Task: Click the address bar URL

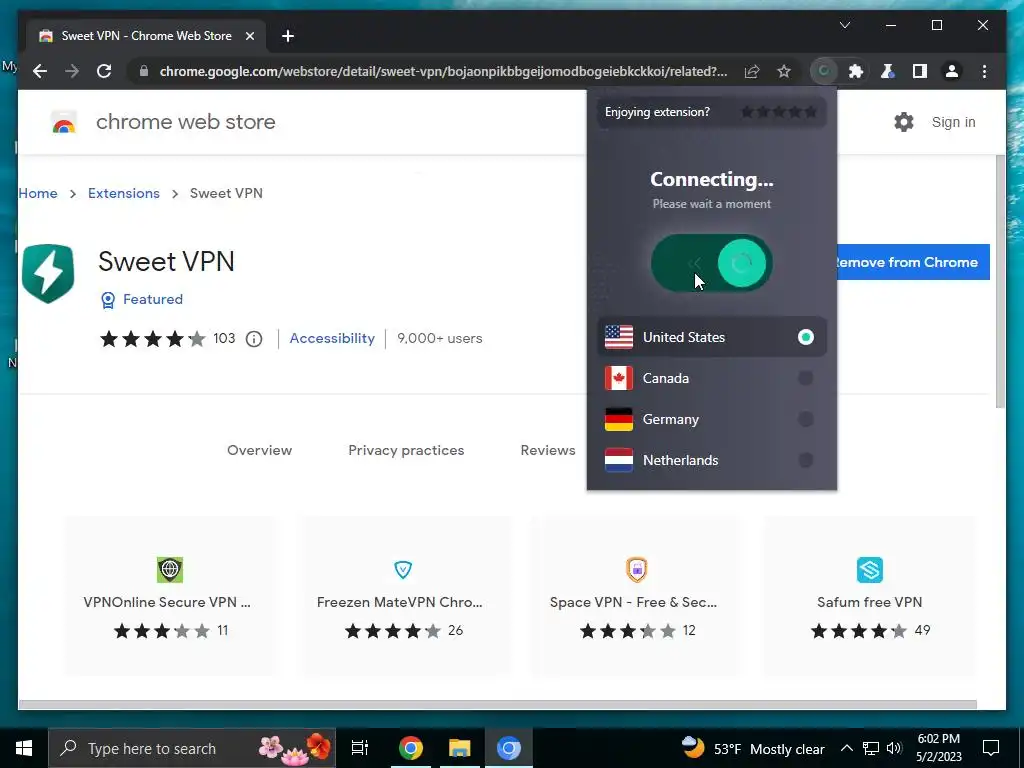Action: click(x=443, y=71)
